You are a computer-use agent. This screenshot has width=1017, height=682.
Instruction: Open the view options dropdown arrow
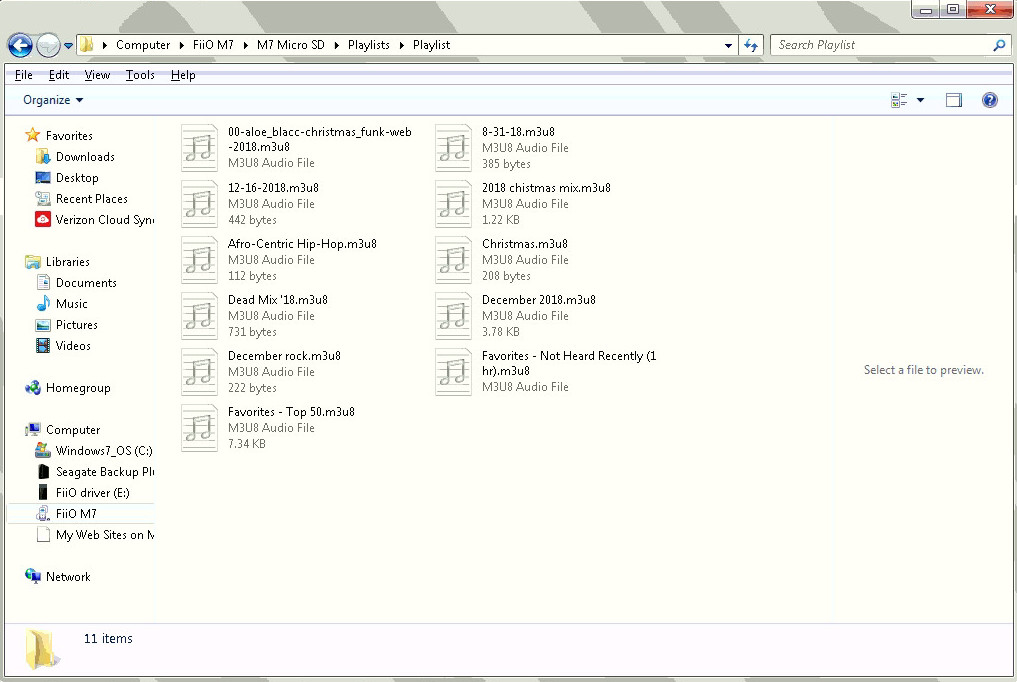[920, 100]
